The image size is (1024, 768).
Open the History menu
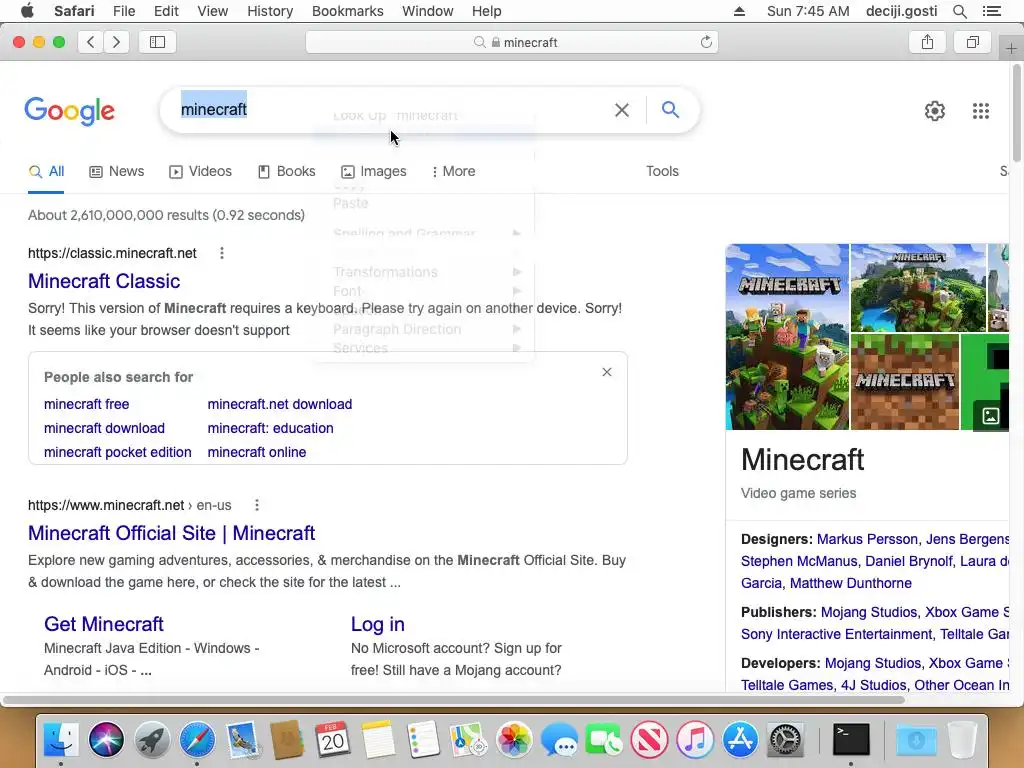[x=270, y=11]
